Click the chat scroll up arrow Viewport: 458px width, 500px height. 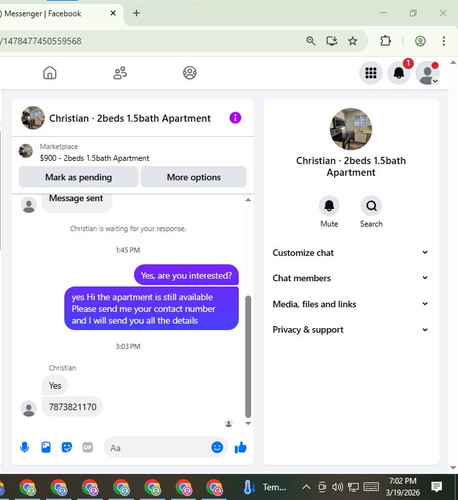coord(248,200)
